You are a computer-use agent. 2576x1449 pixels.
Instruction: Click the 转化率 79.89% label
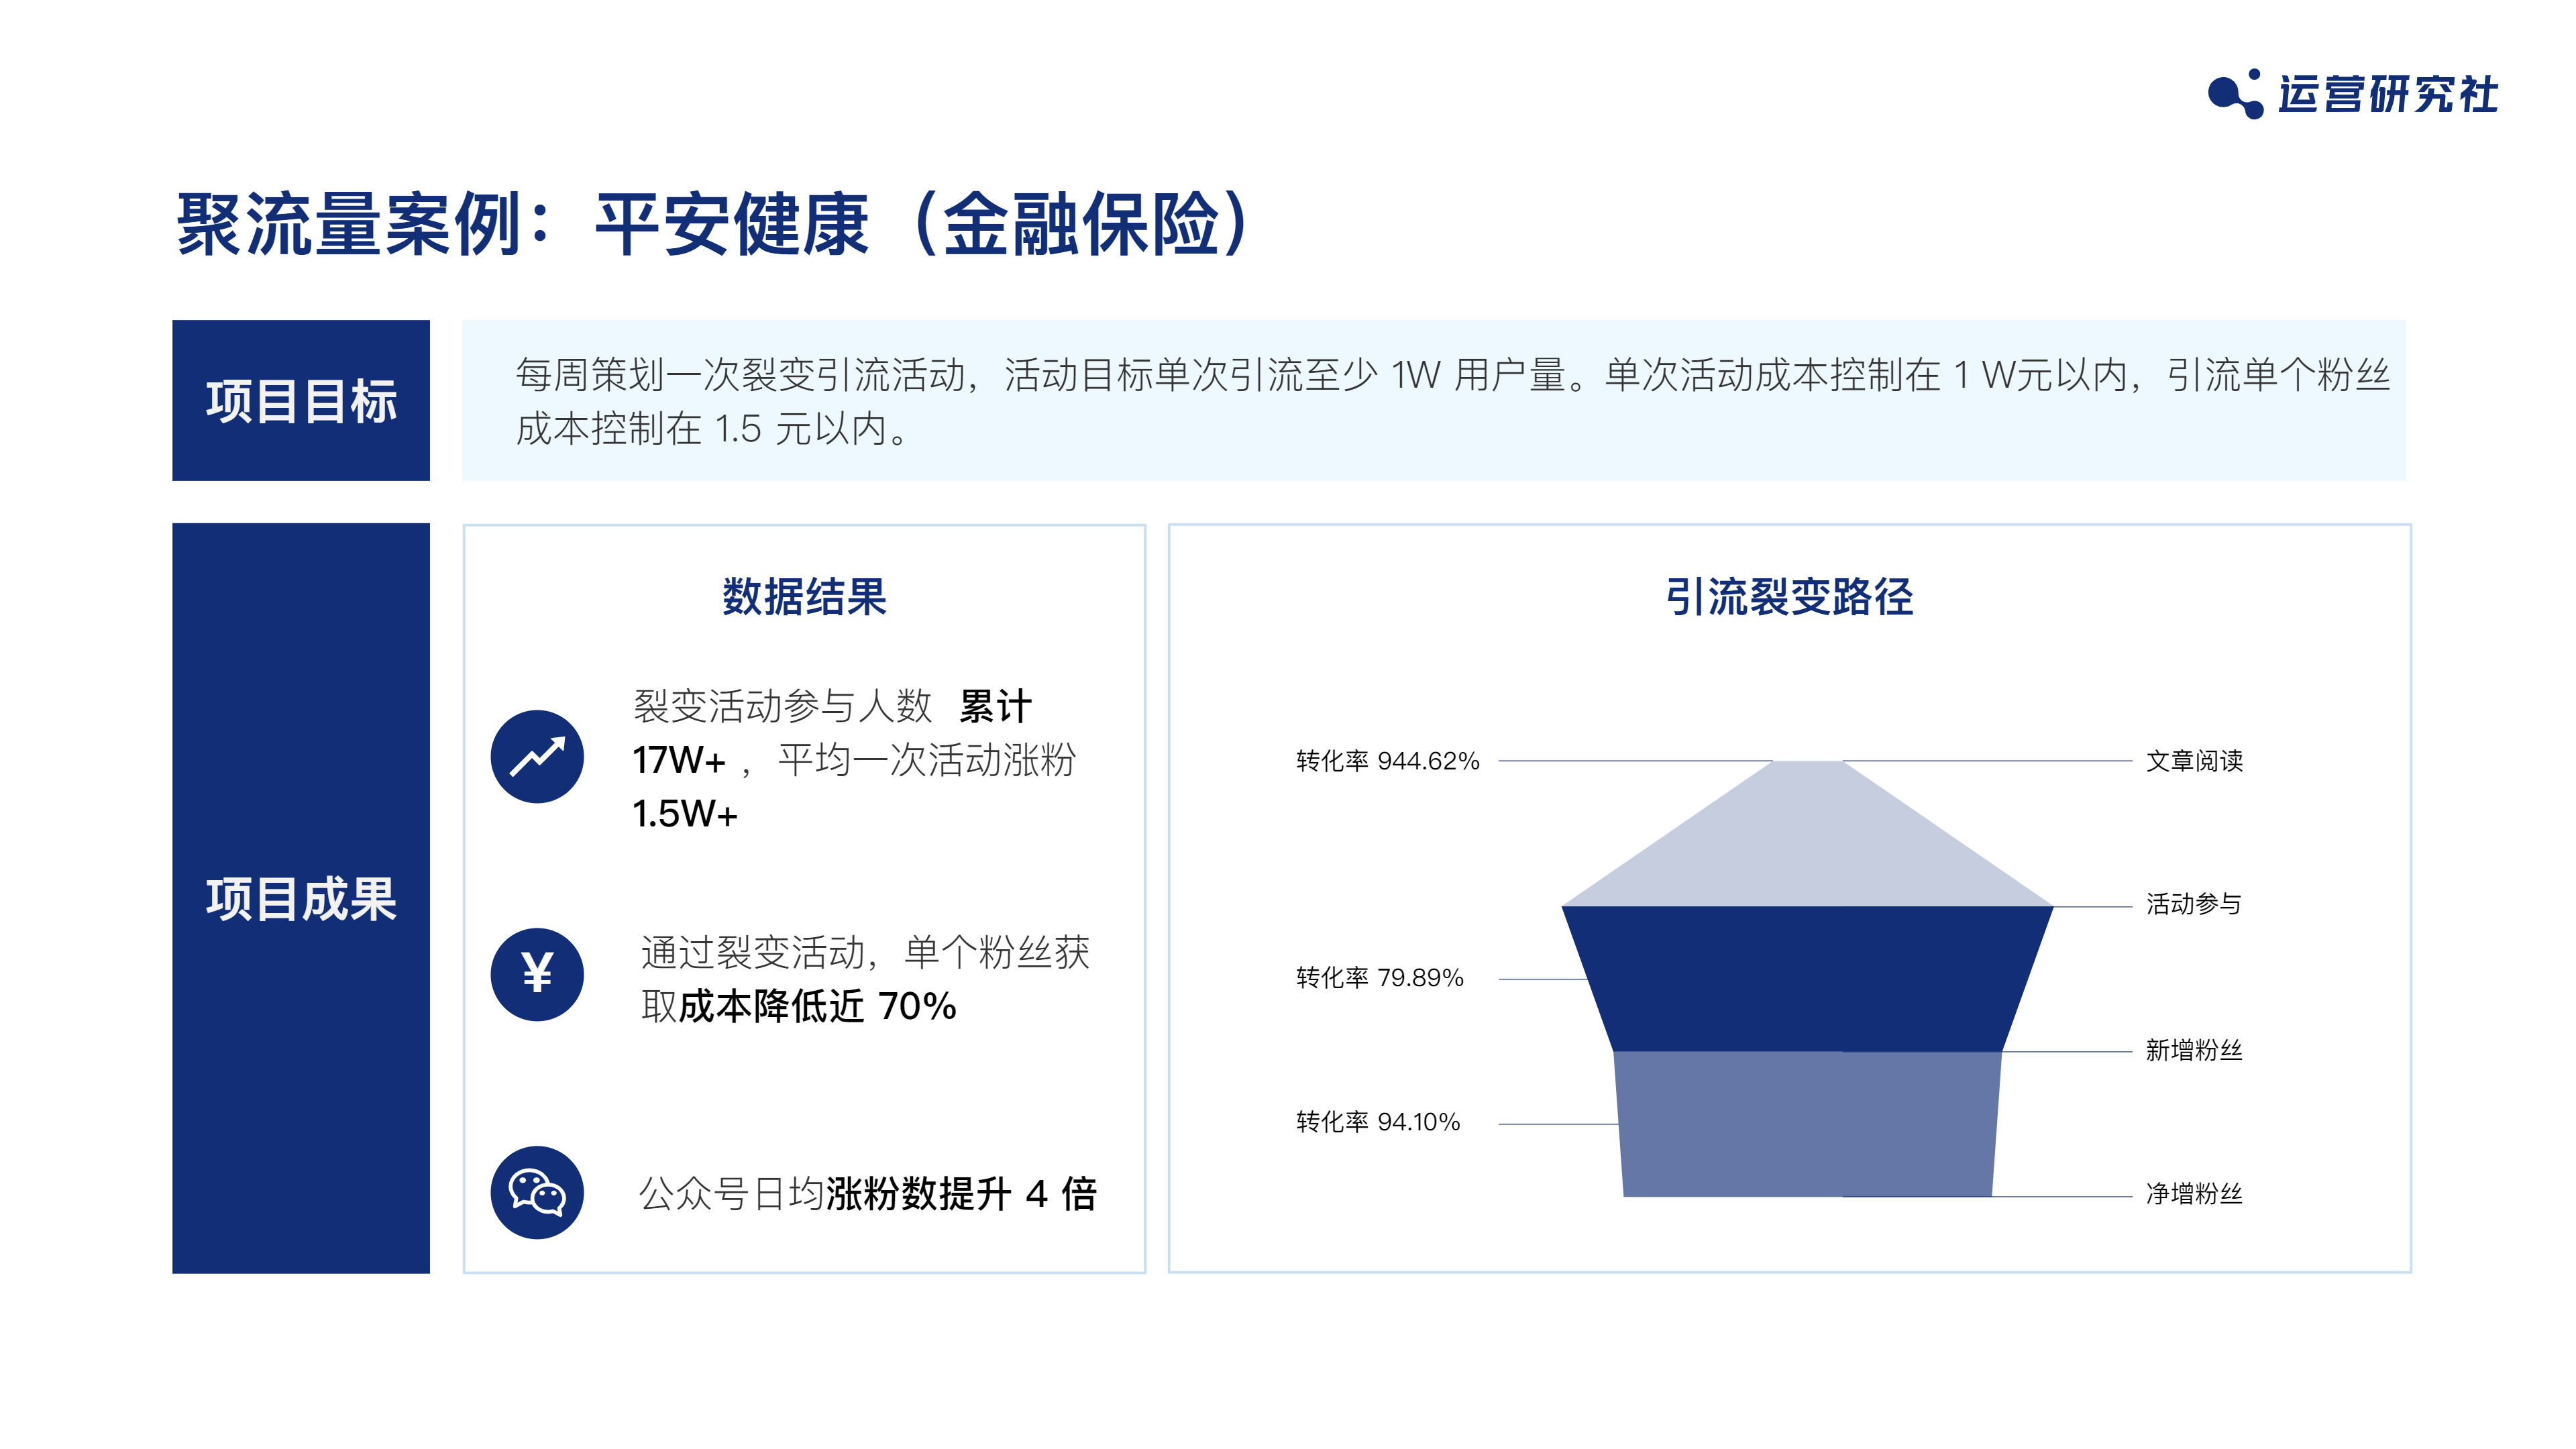click(x=1379, y=977)
